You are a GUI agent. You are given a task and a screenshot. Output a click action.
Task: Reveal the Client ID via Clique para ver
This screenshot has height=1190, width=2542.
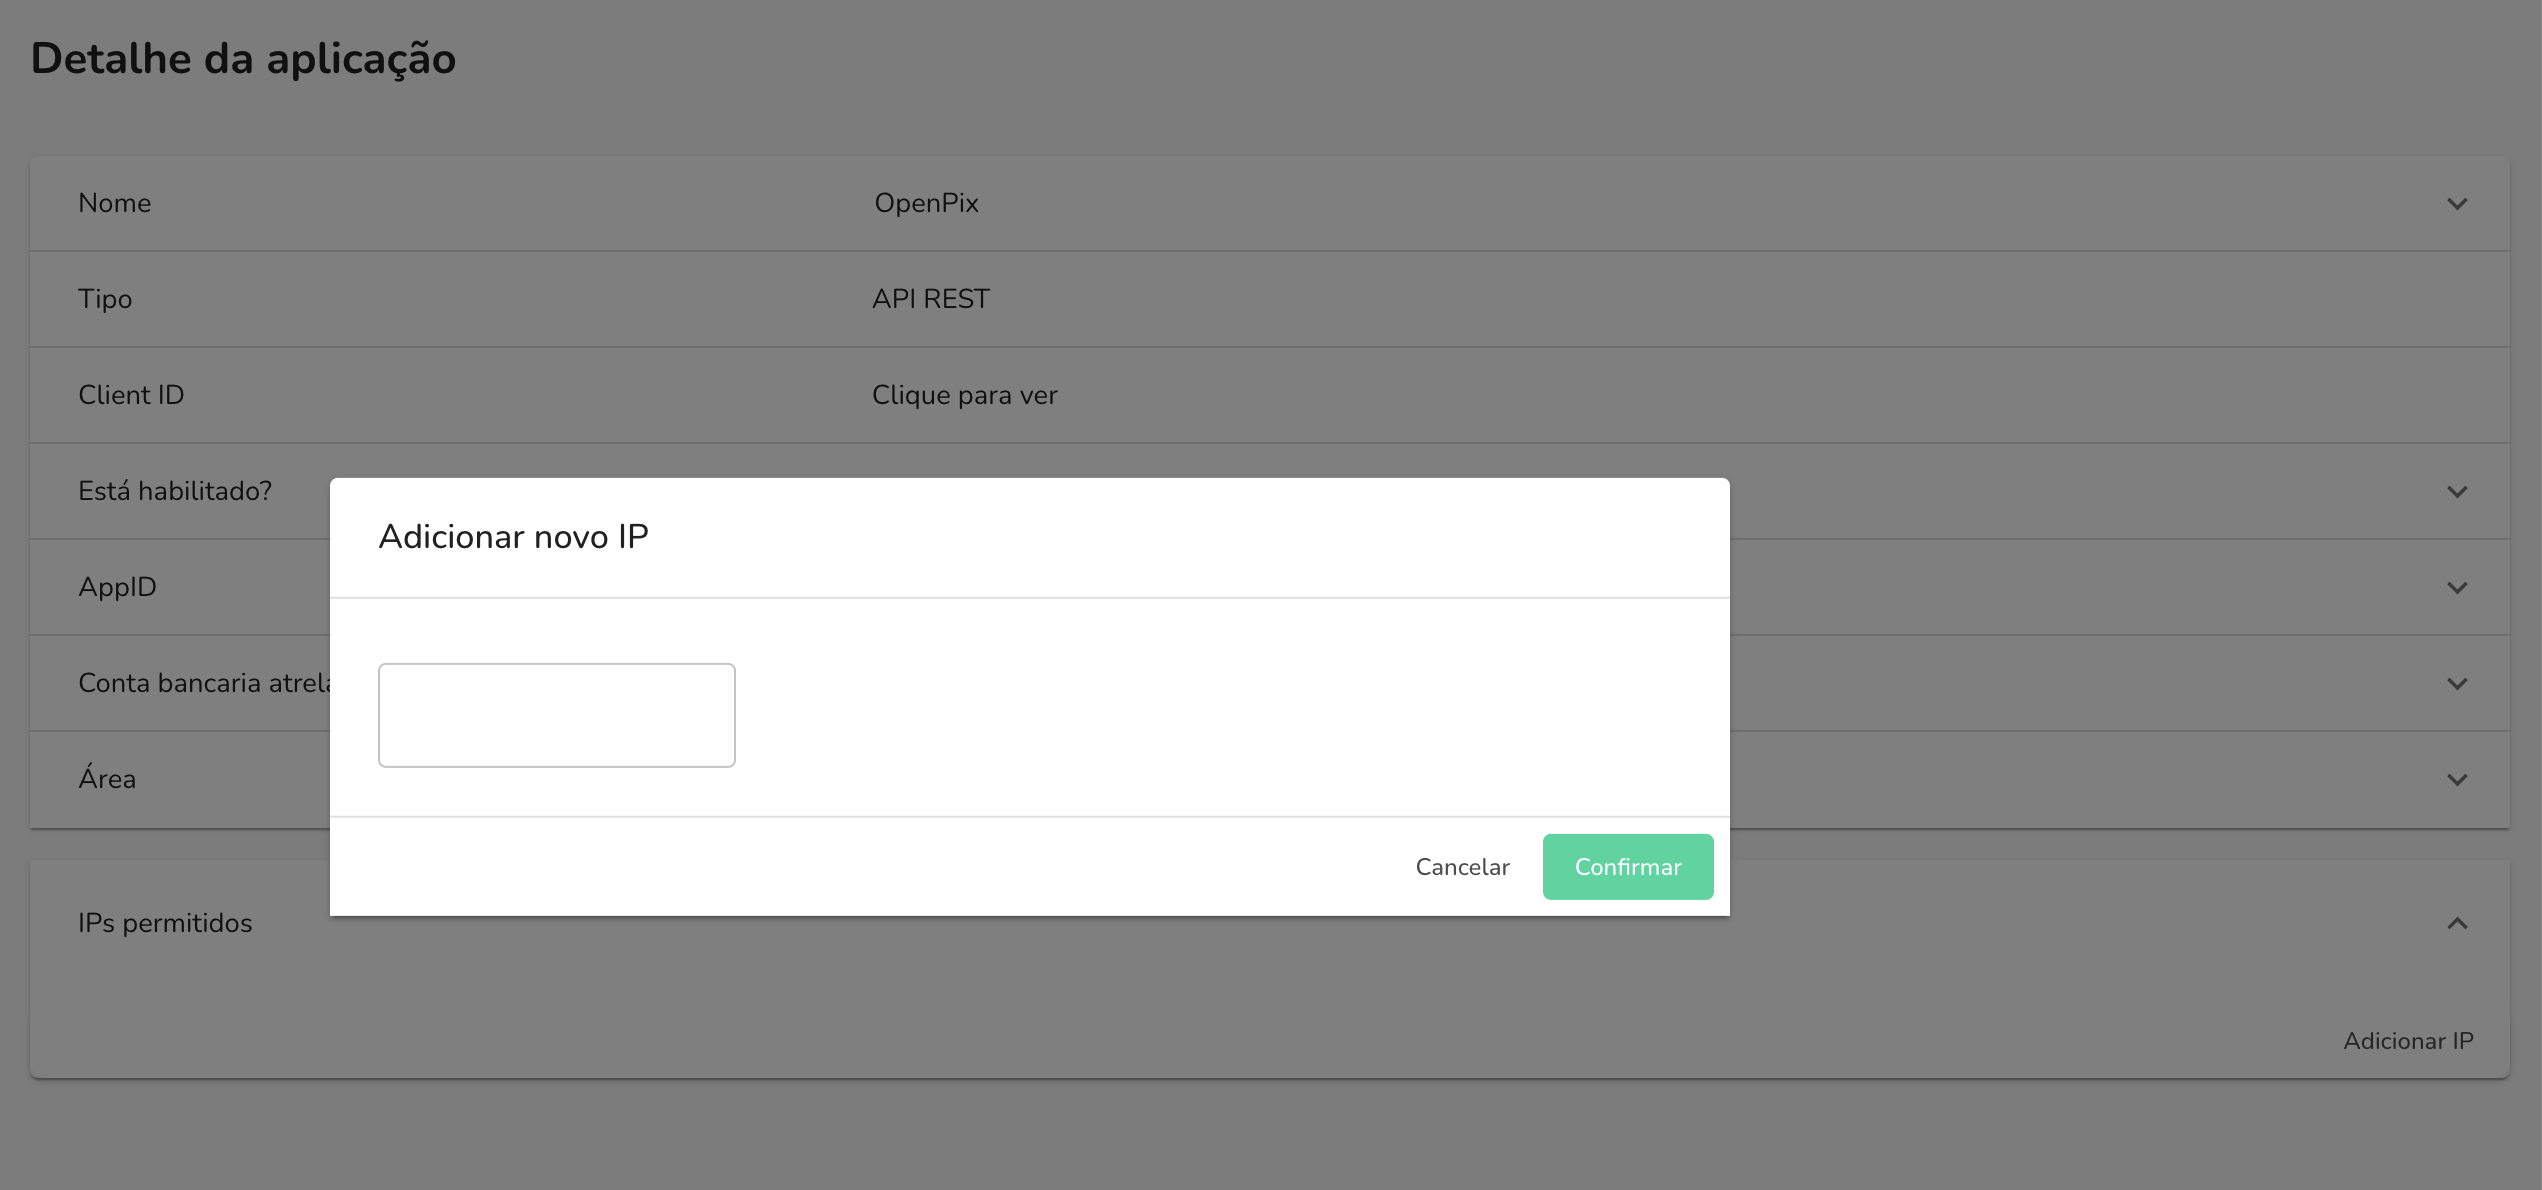(964, 394)
